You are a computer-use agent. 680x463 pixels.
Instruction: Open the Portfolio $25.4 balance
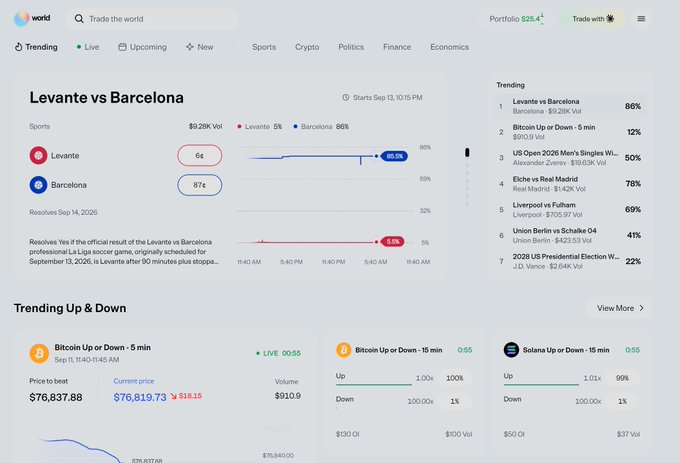[x=517, y=19]
